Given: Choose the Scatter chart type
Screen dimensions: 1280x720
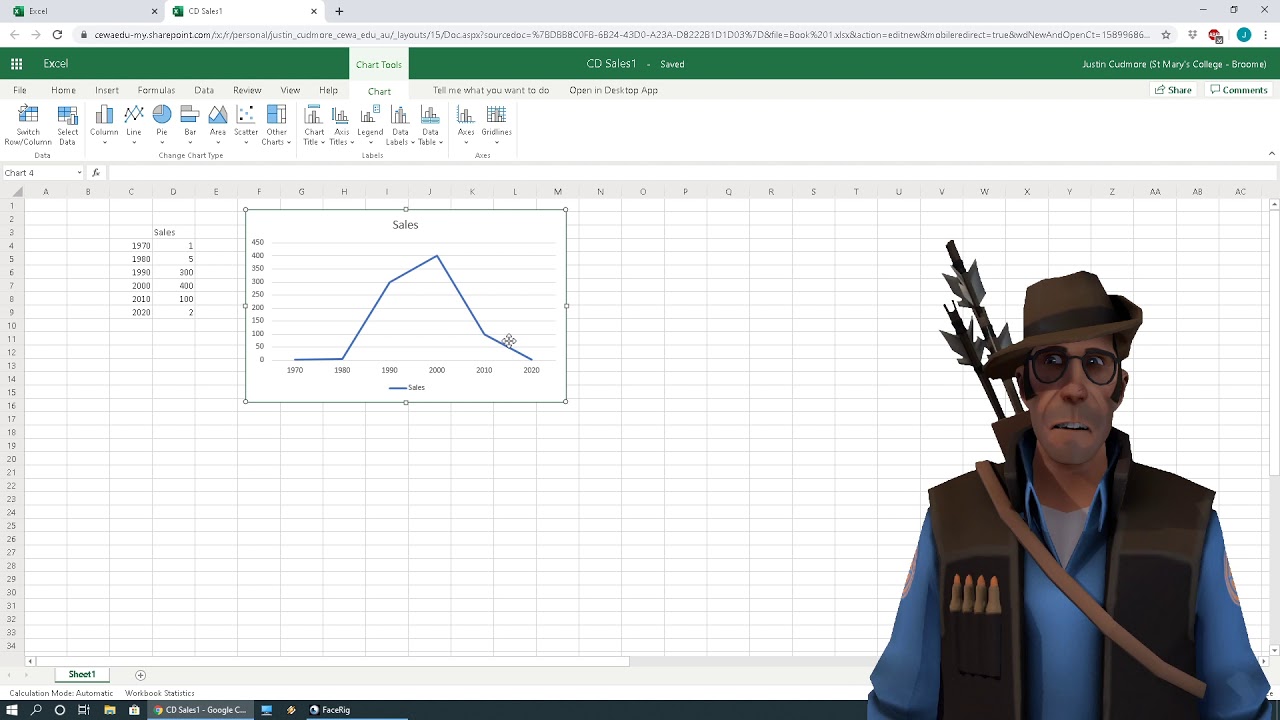Looking at the screenshot, I should point(246,126).
